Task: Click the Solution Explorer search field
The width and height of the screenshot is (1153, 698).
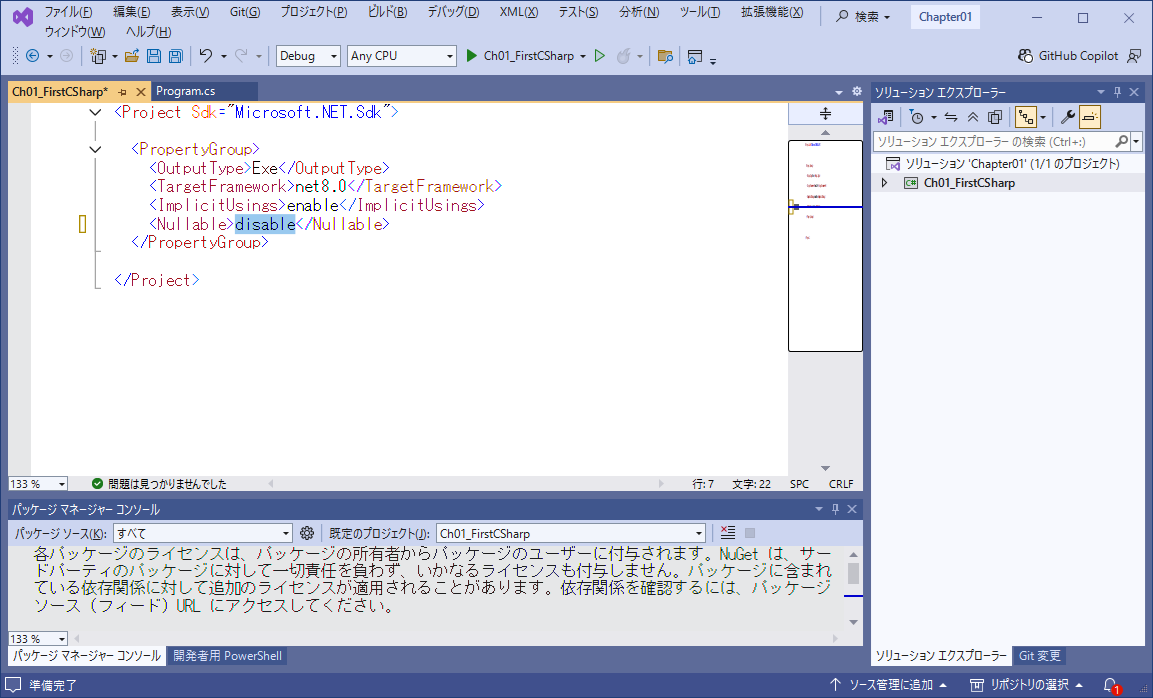Action: [993, 141]
